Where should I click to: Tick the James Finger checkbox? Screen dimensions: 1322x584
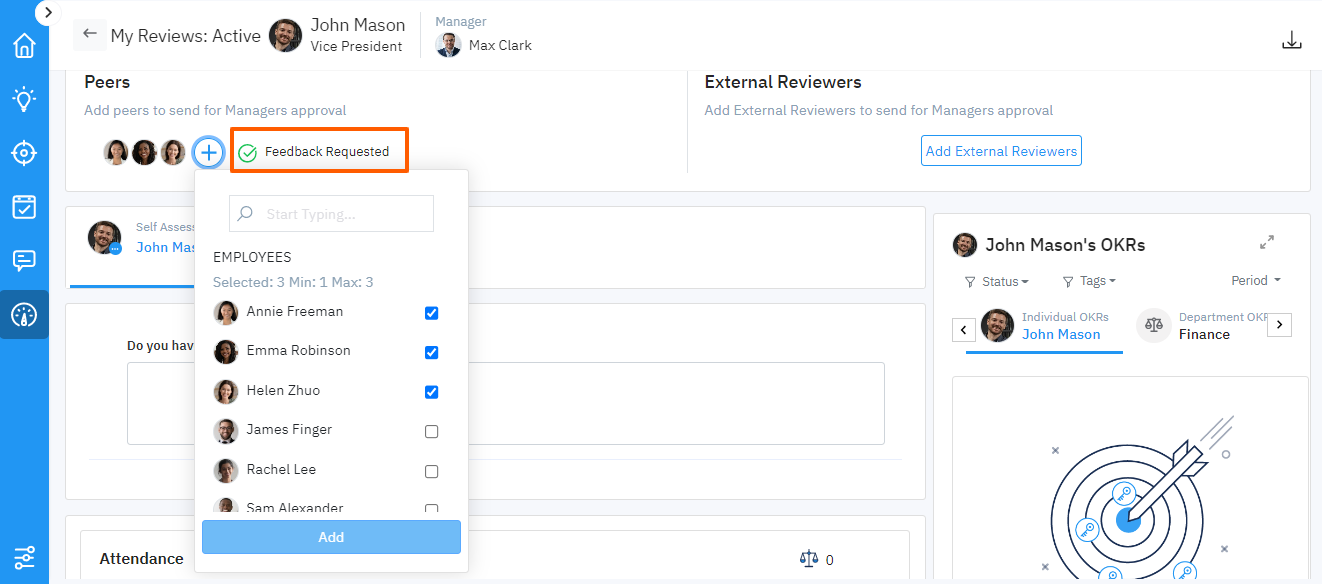pyautogui.click(x=432, y=432)
